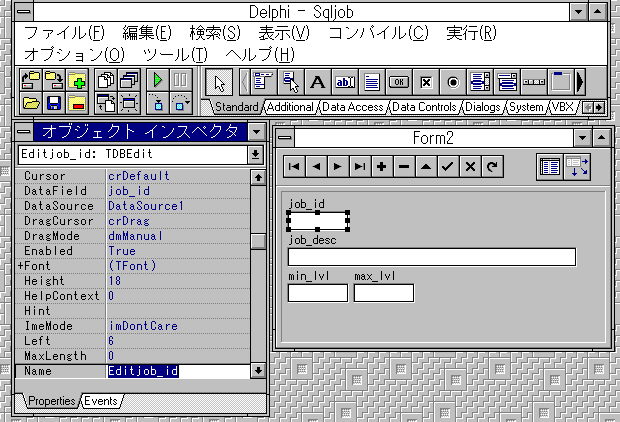Click the form layout icon beside grid icon
Screen dimensions: 620x422
point(577,167)
